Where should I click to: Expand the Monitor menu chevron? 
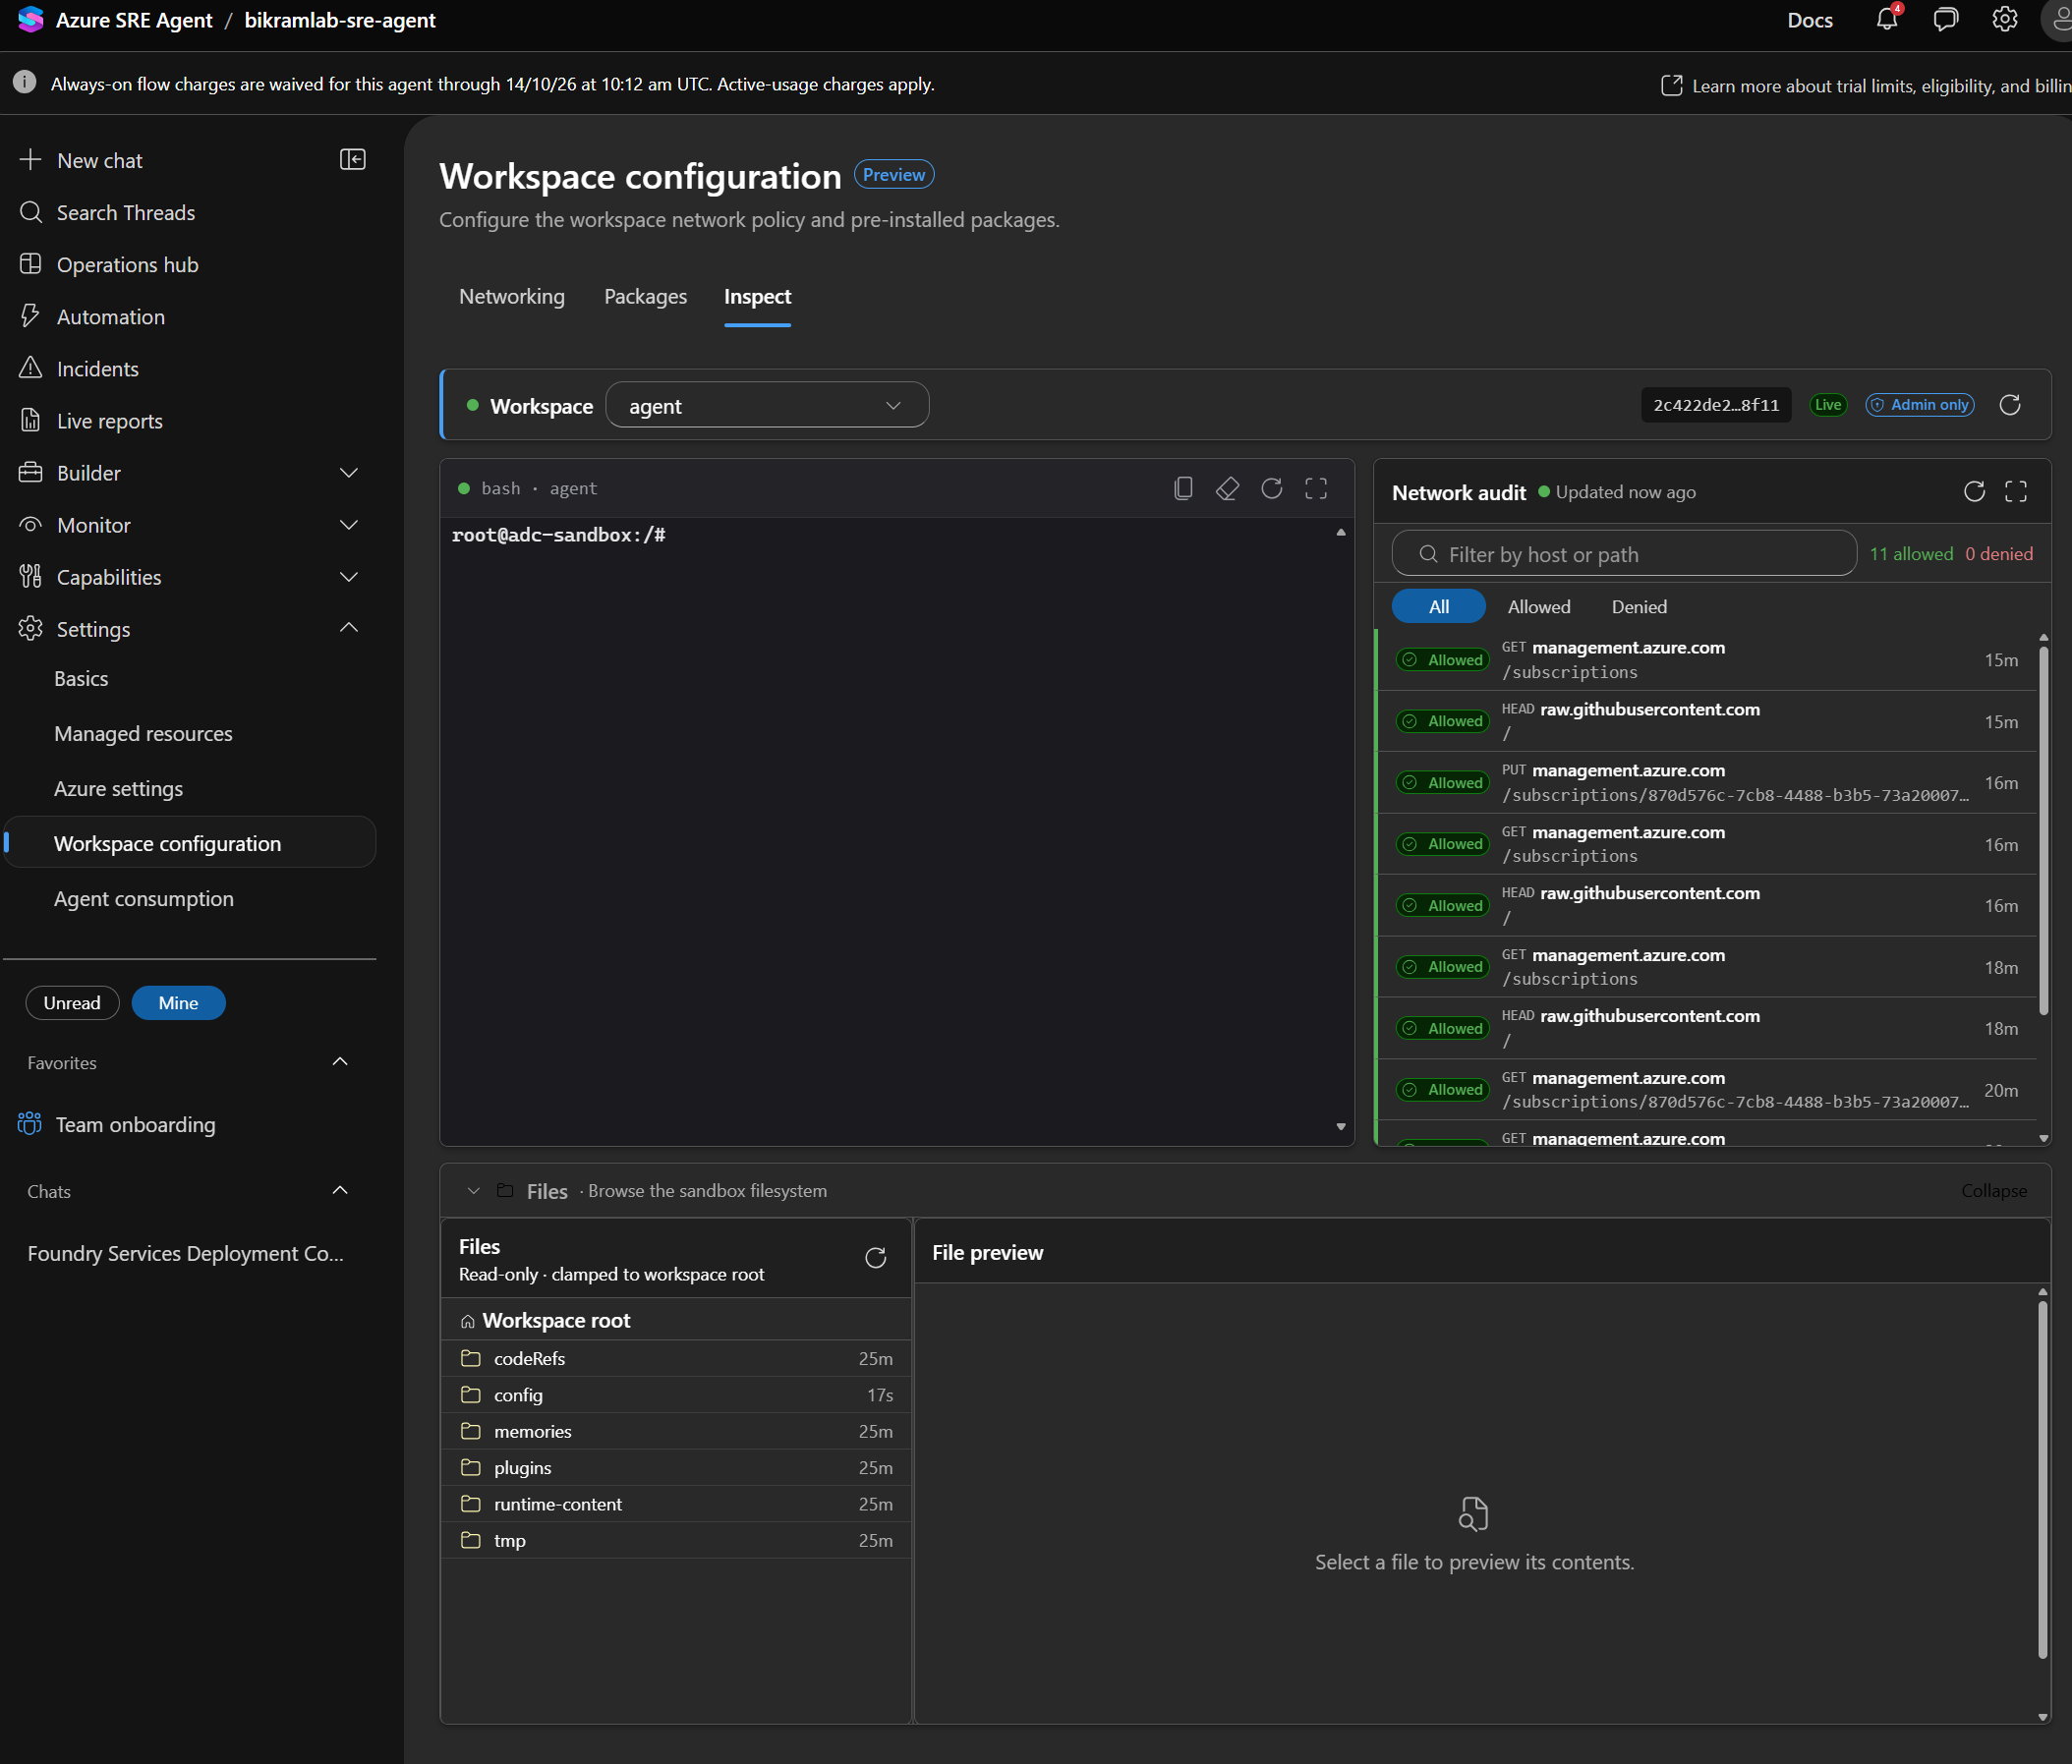(x=349, y=524)
